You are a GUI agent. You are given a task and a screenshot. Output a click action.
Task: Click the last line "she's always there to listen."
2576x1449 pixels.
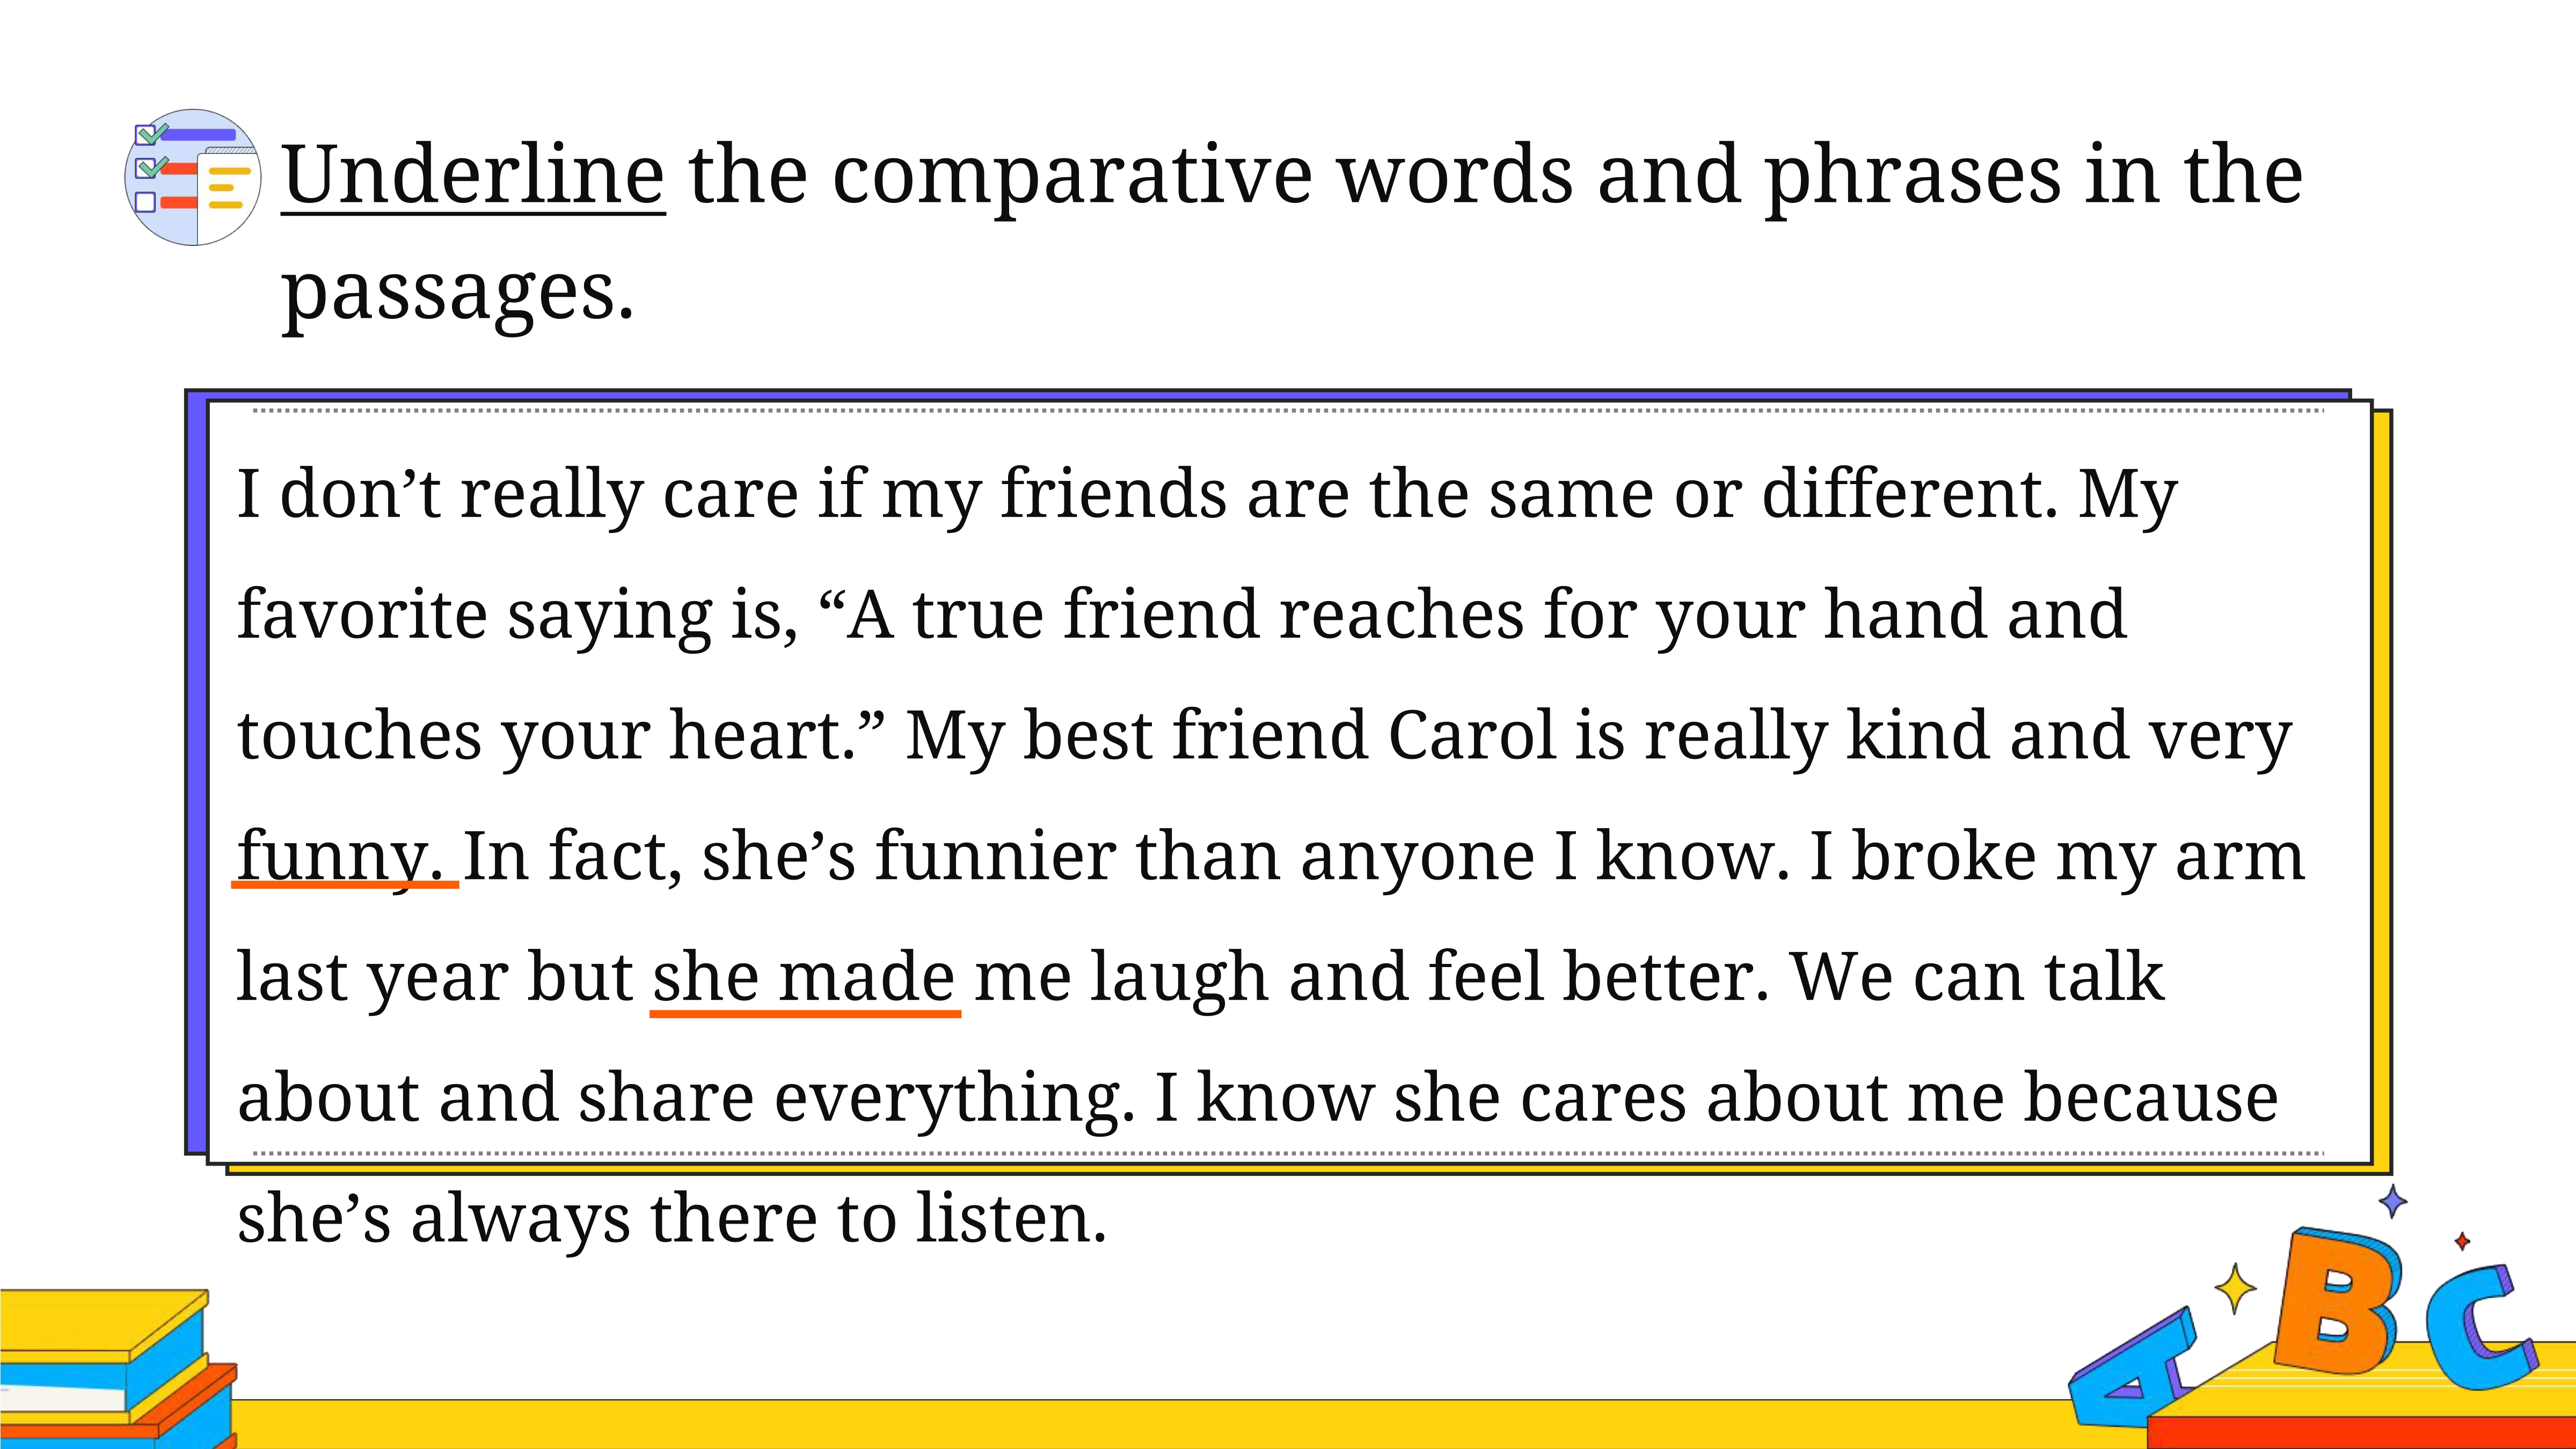click(x=672, y=1219)
